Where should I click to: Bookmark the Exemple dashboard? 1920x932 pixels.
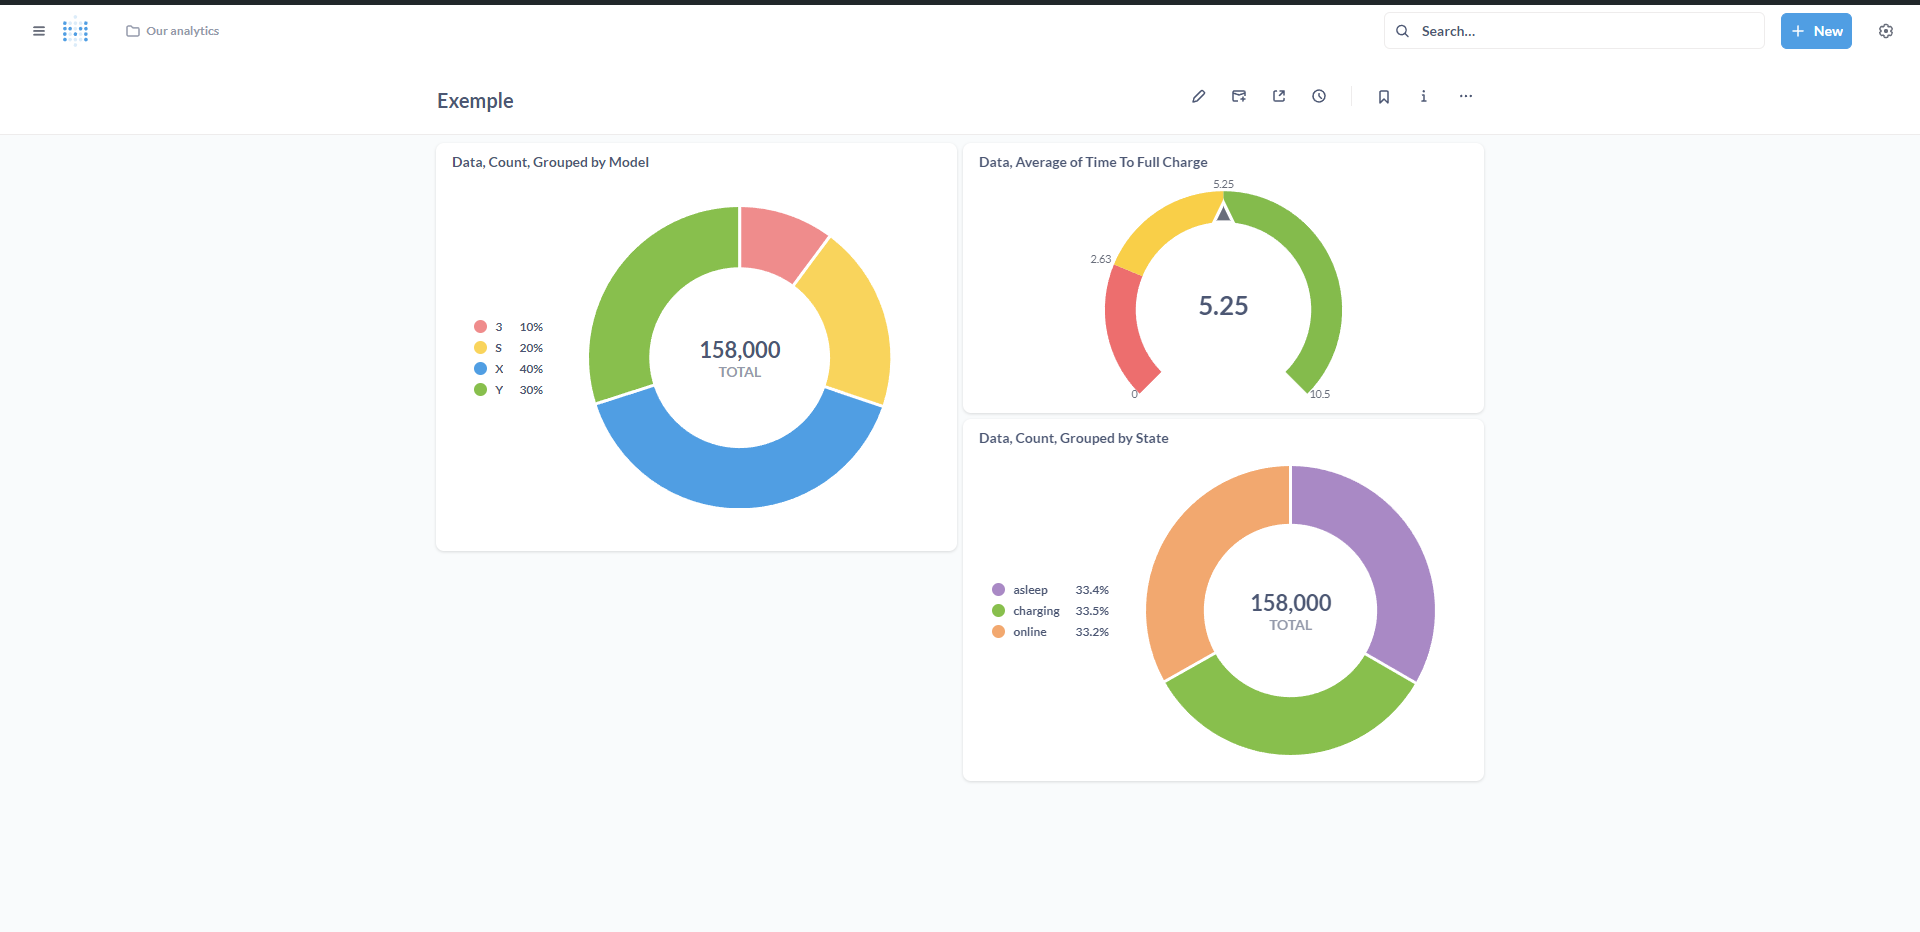click(x=1384, y=97)
